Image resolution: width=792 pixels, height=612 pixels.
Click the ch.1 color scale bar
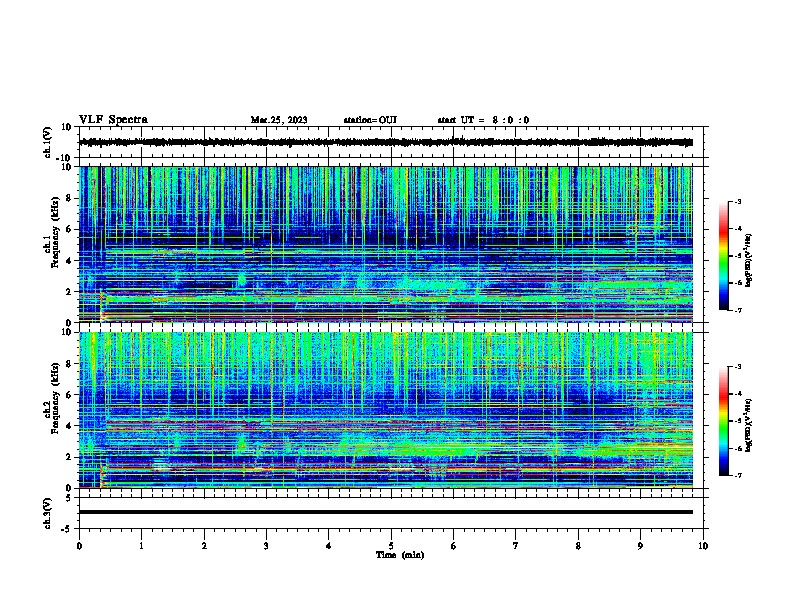click(724, 256)
